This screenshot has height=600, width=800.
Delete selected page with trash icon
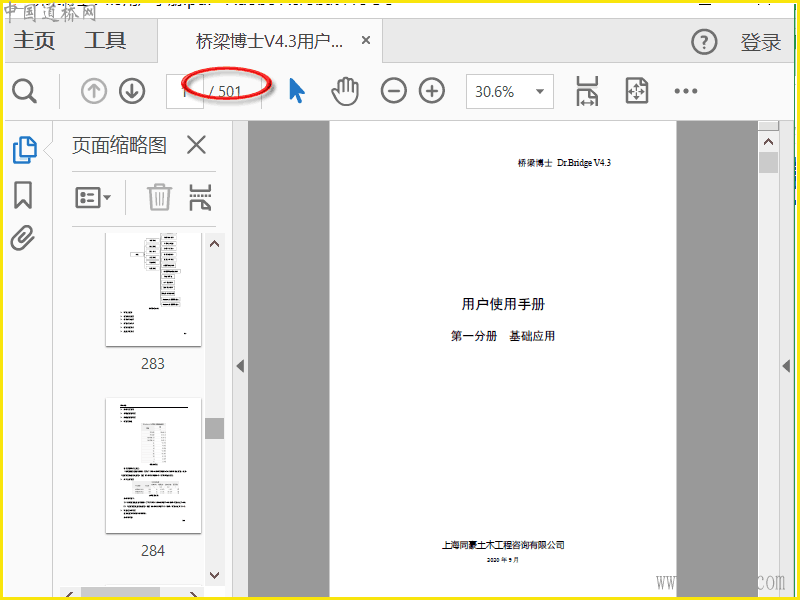[159, 197]
